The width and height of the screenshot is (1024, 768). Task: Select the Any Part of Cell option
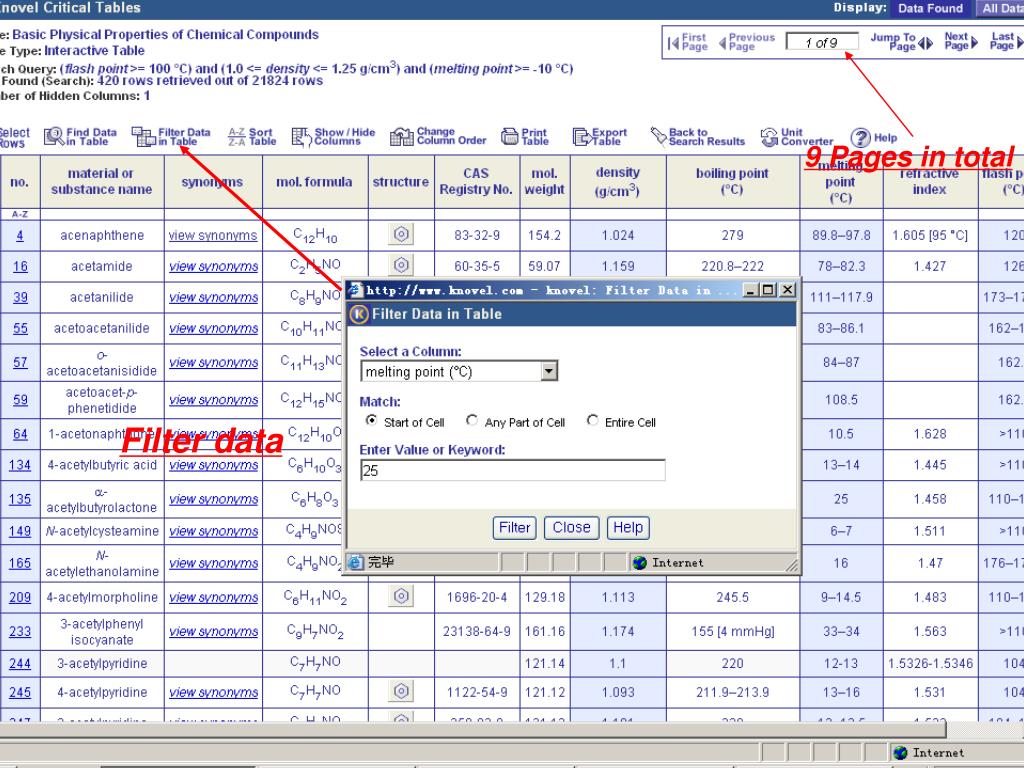point(472,421)
